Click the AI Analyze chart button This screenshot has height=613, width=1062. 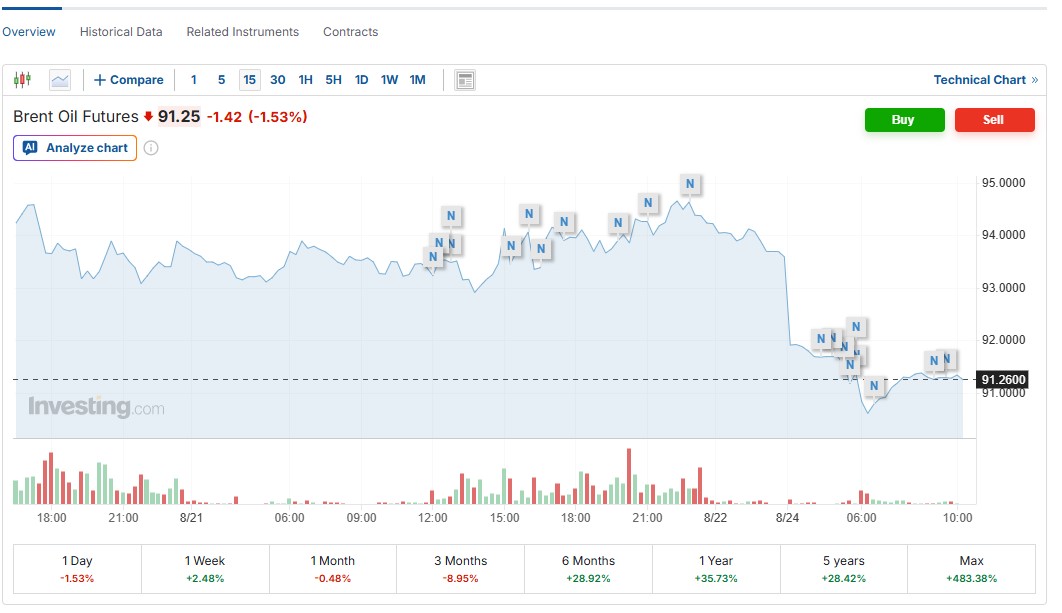(75, 148)
